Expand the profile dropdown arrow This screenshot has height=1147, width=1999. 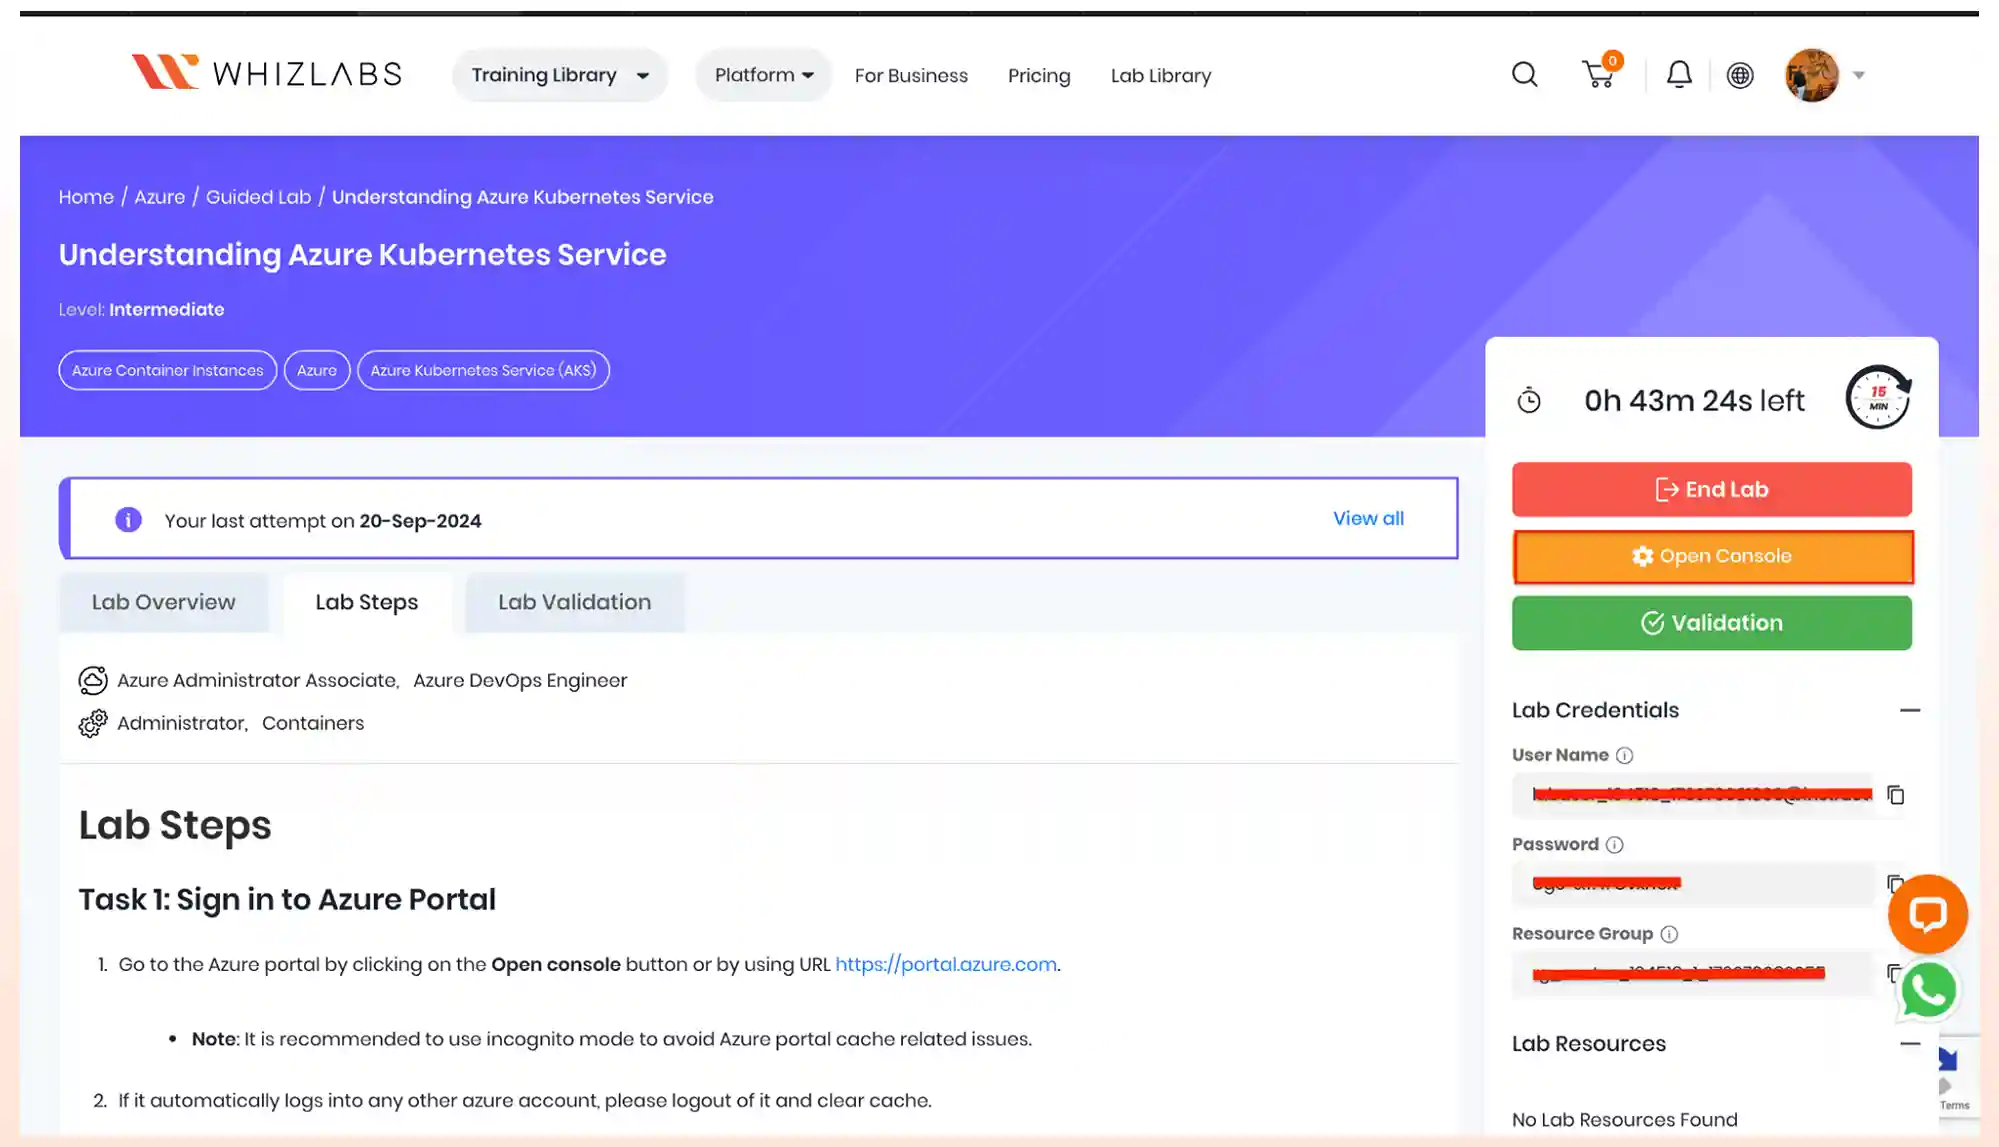pos(1858,75)
